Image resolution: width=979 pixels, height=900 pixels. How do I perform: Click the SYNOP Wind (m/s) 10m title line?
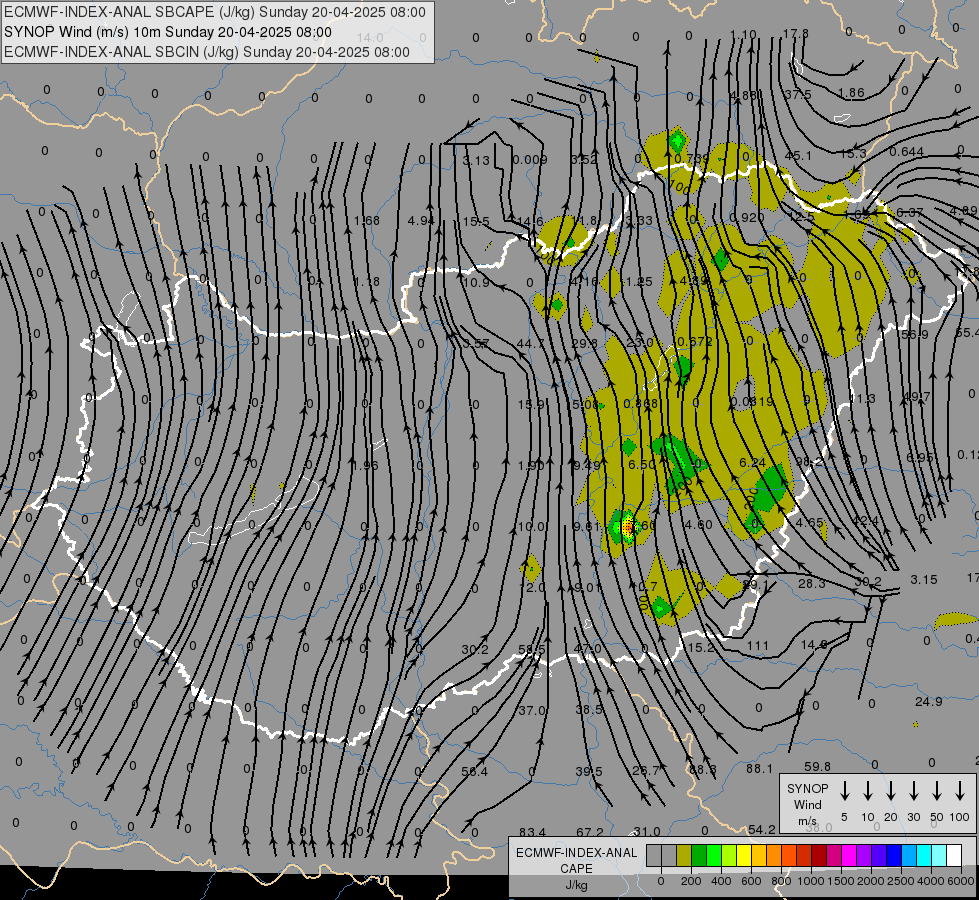[x=168, y=32]
